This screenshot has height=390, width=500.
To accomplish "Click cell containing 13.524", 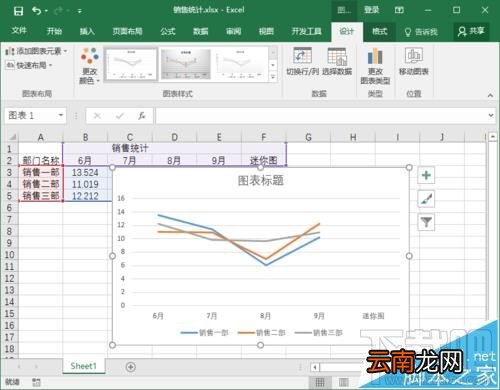I will tap(85, 172).
